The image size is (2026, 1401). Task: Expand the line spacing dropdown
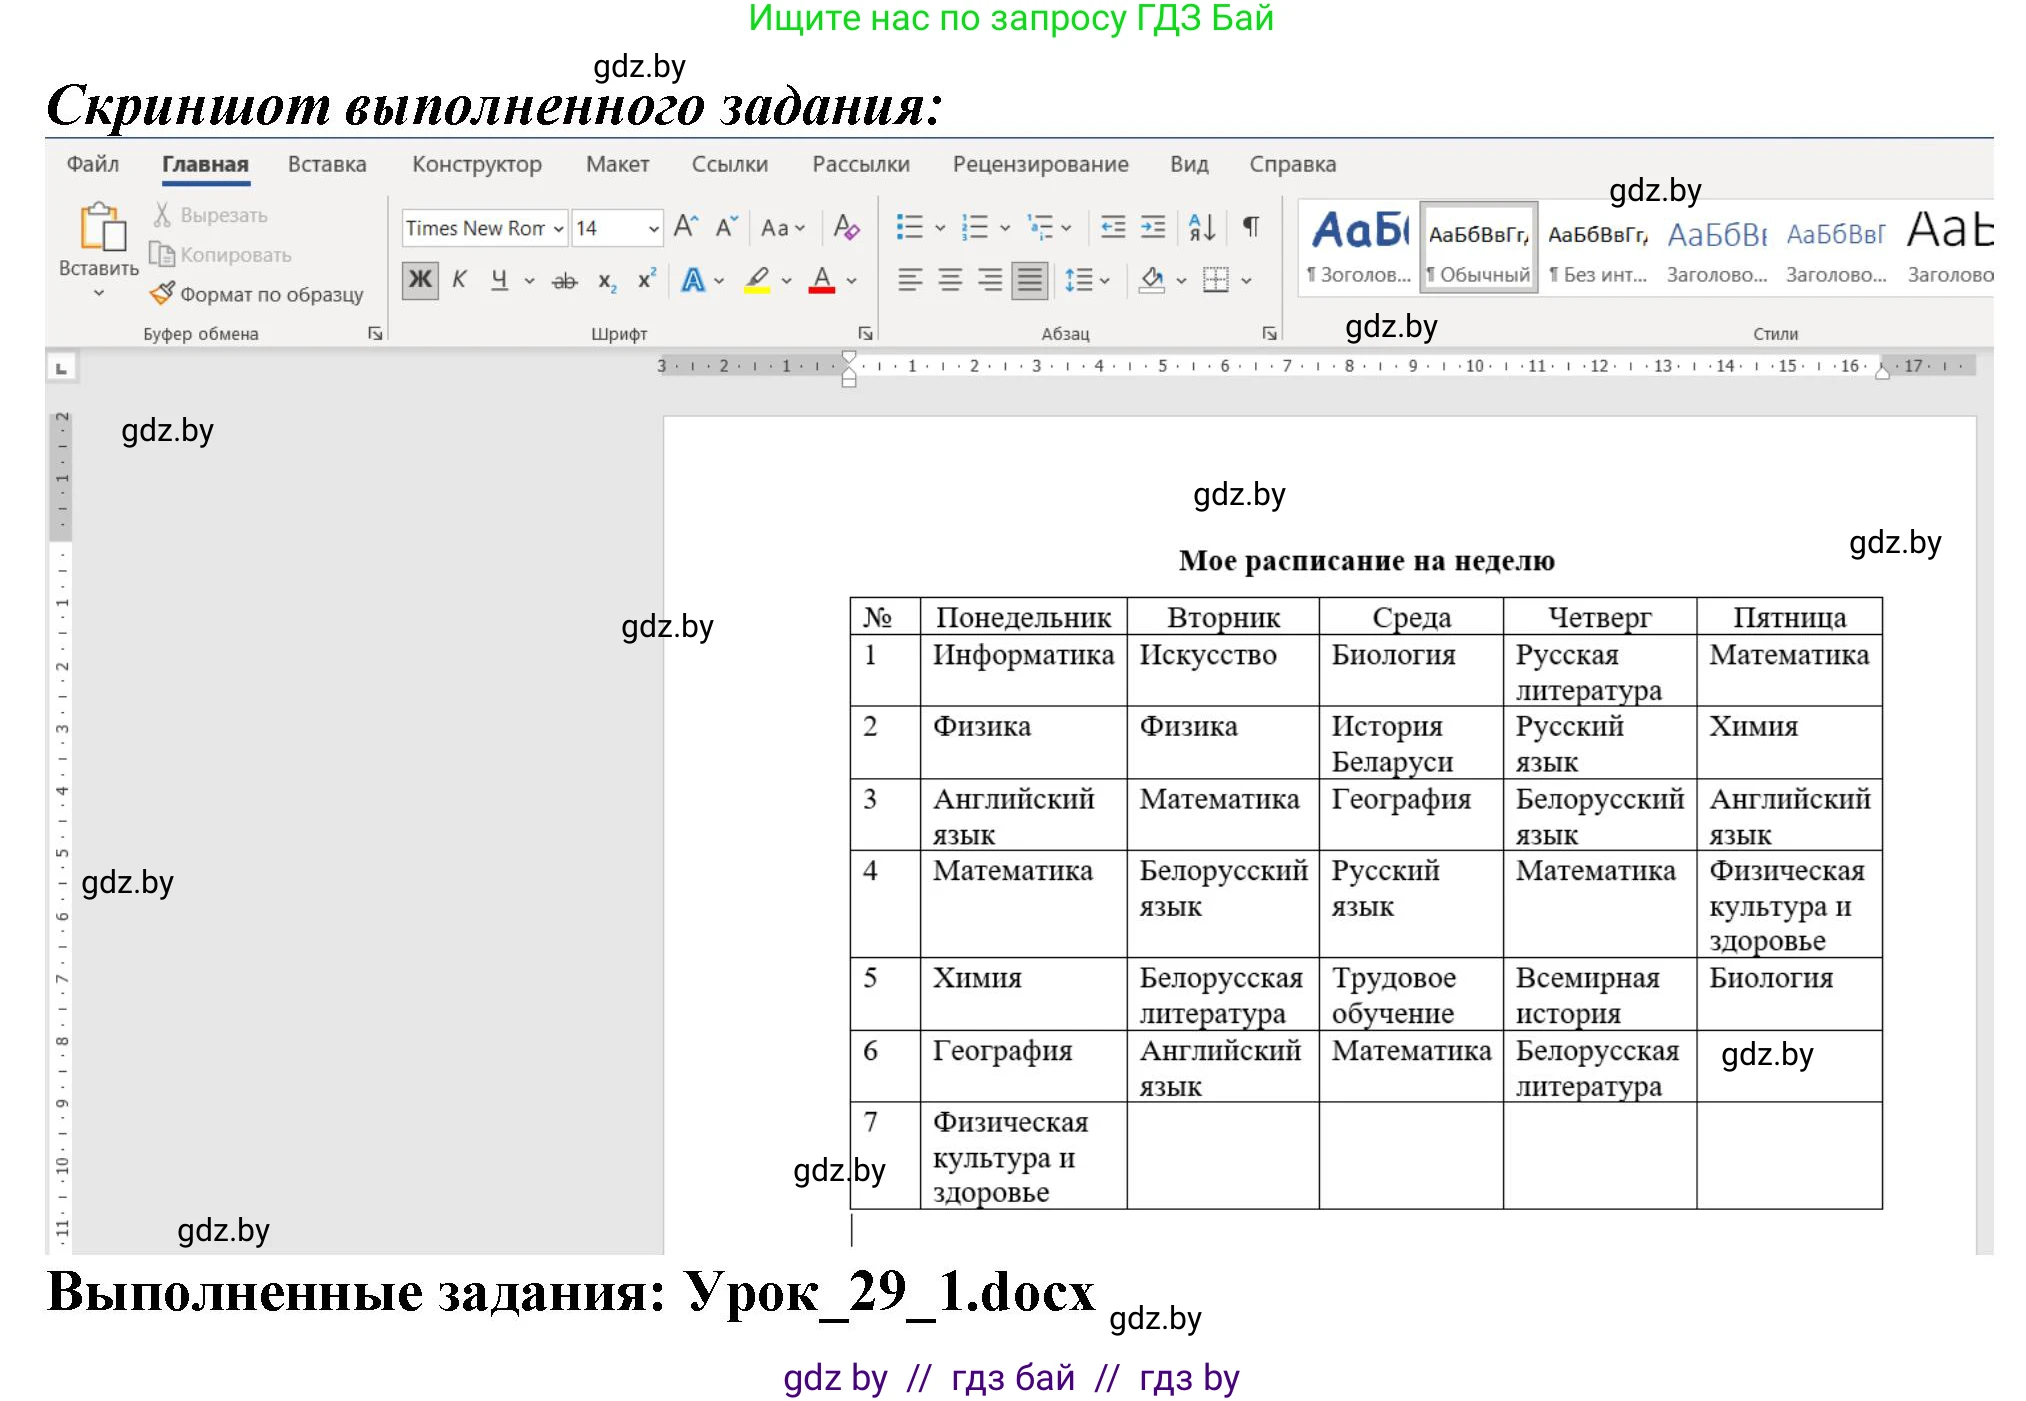click(x=1104, y=281)
